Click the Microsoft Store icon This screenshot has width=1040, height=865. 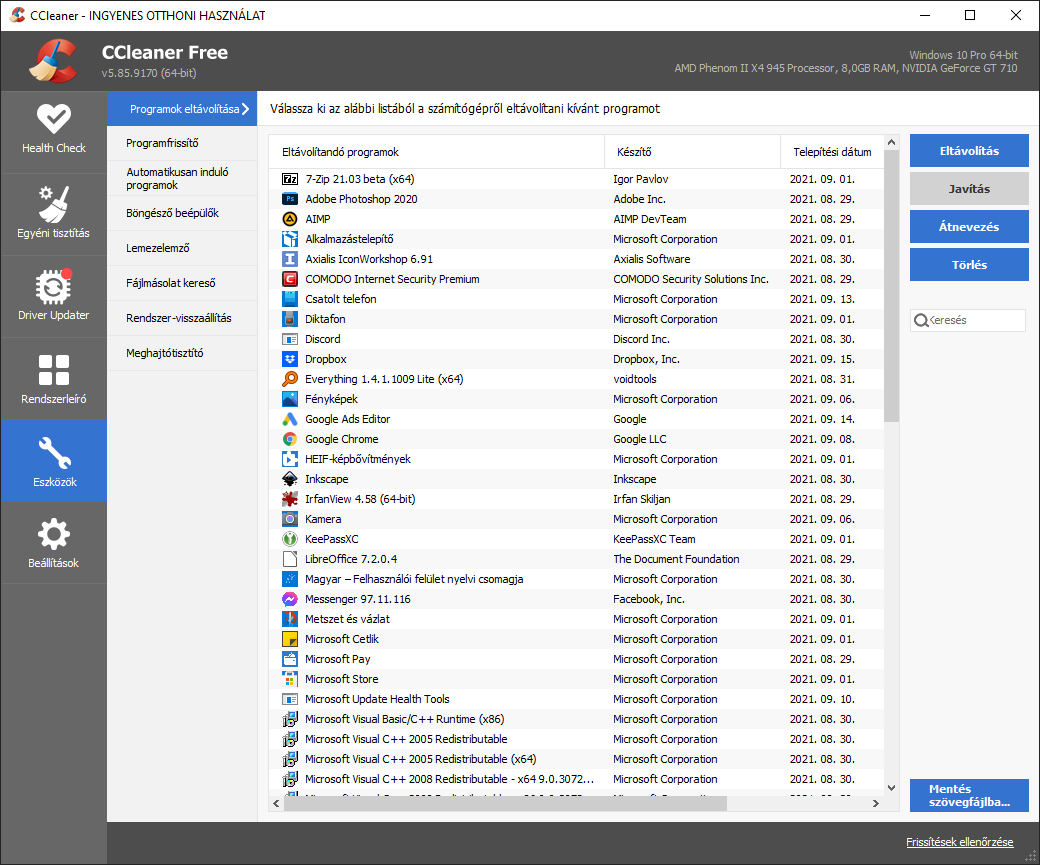pos(290,679)
